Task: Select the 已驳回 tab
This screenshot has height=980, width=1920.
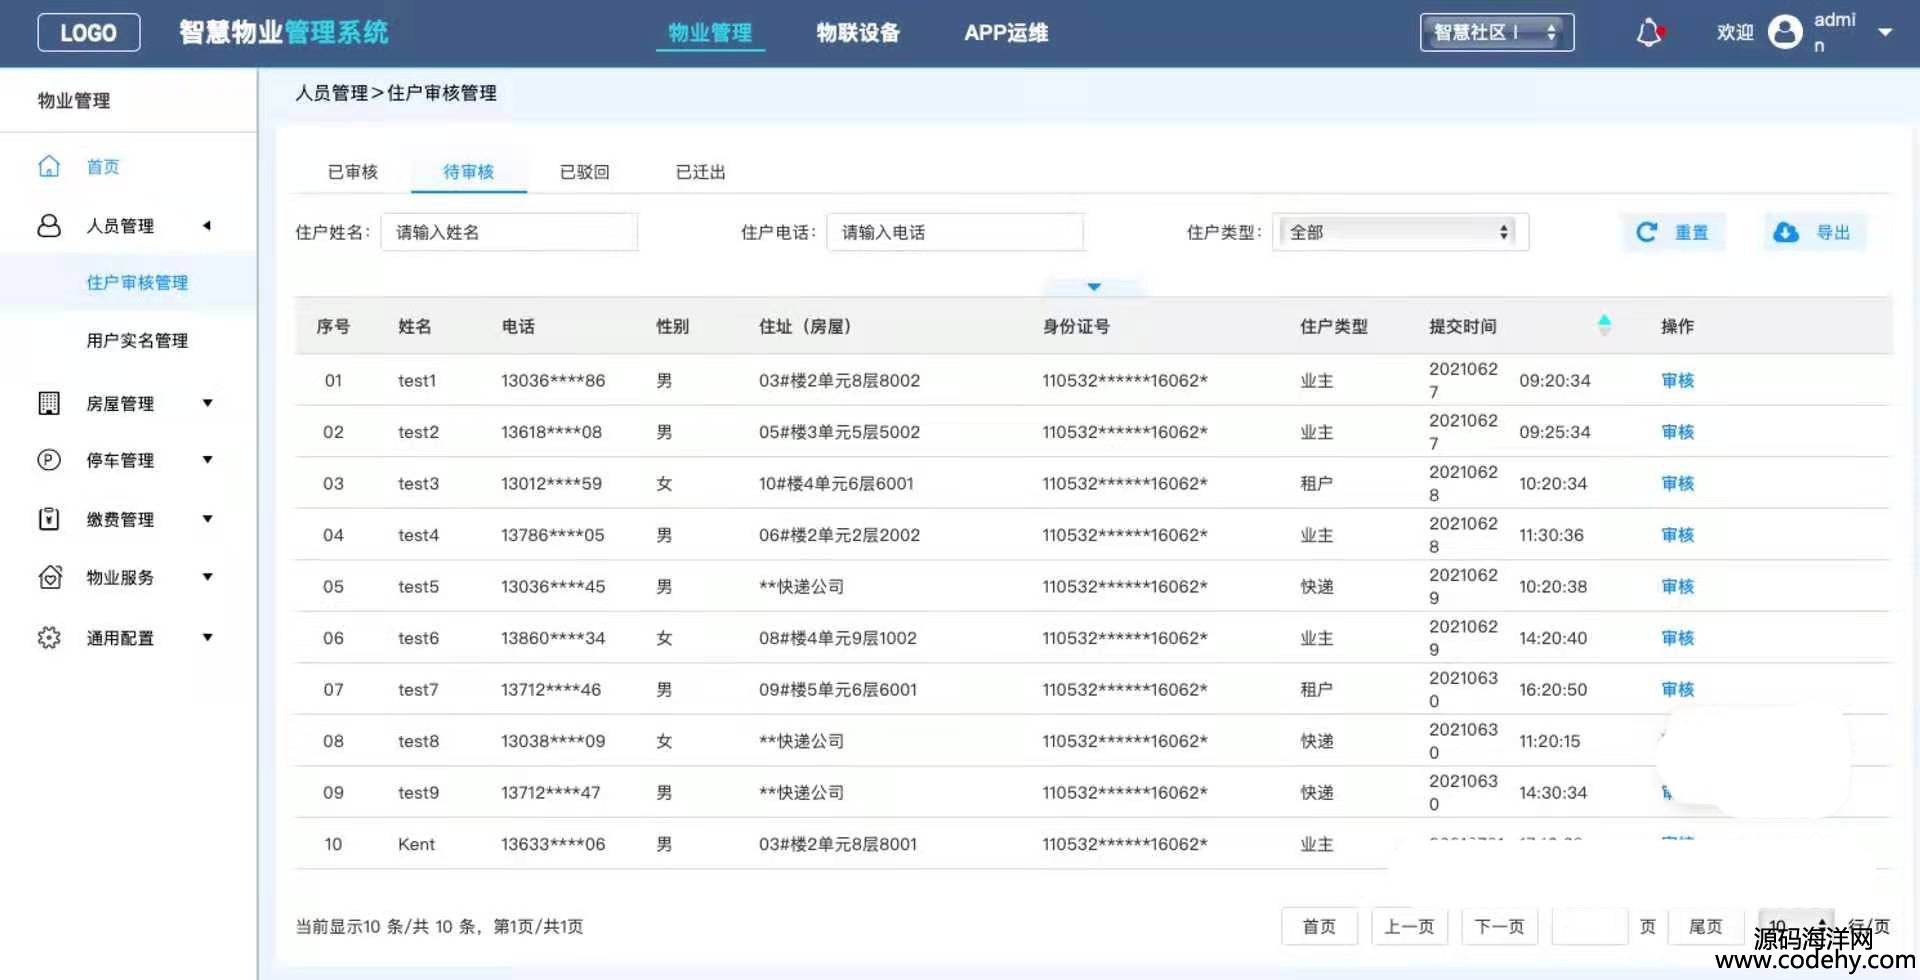Action: 585,172
